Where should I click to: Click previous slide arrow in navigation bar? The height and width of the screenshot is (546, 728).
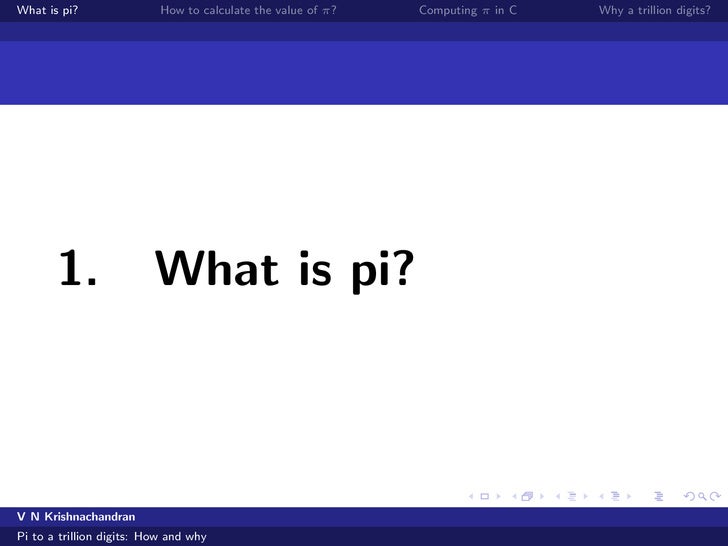(x=471, y=496)
